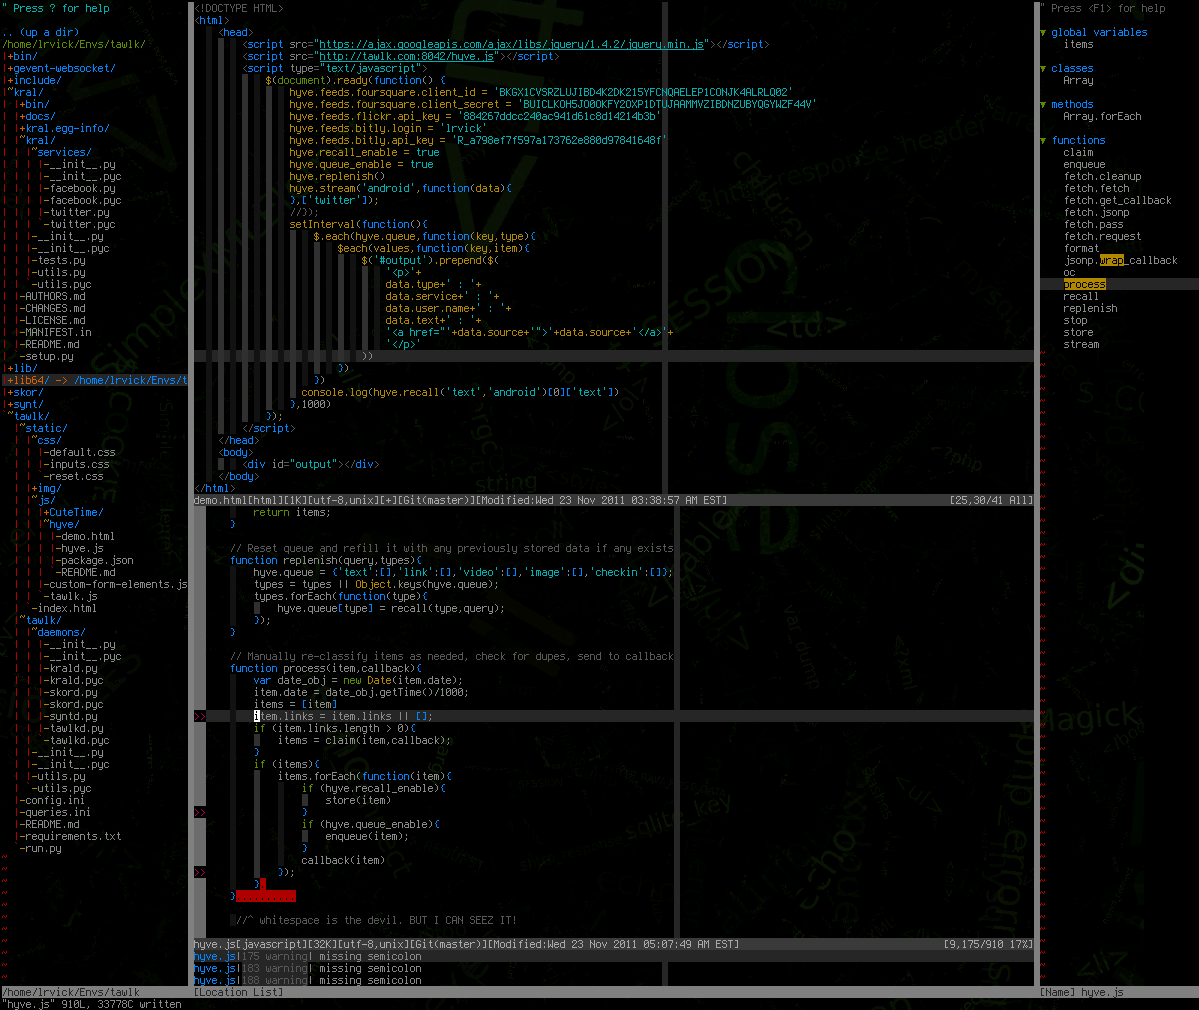Jump to the claim function tag
Viewport: 1199px width, 1010px height.
(x=1078, y=153)
